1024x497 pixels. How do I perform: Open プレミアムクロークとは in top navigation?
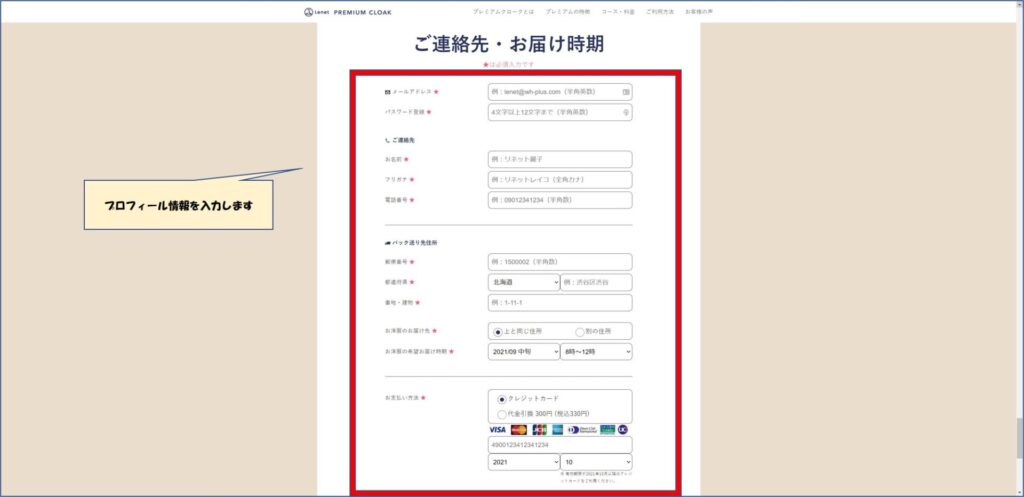[x=503, y=12]
